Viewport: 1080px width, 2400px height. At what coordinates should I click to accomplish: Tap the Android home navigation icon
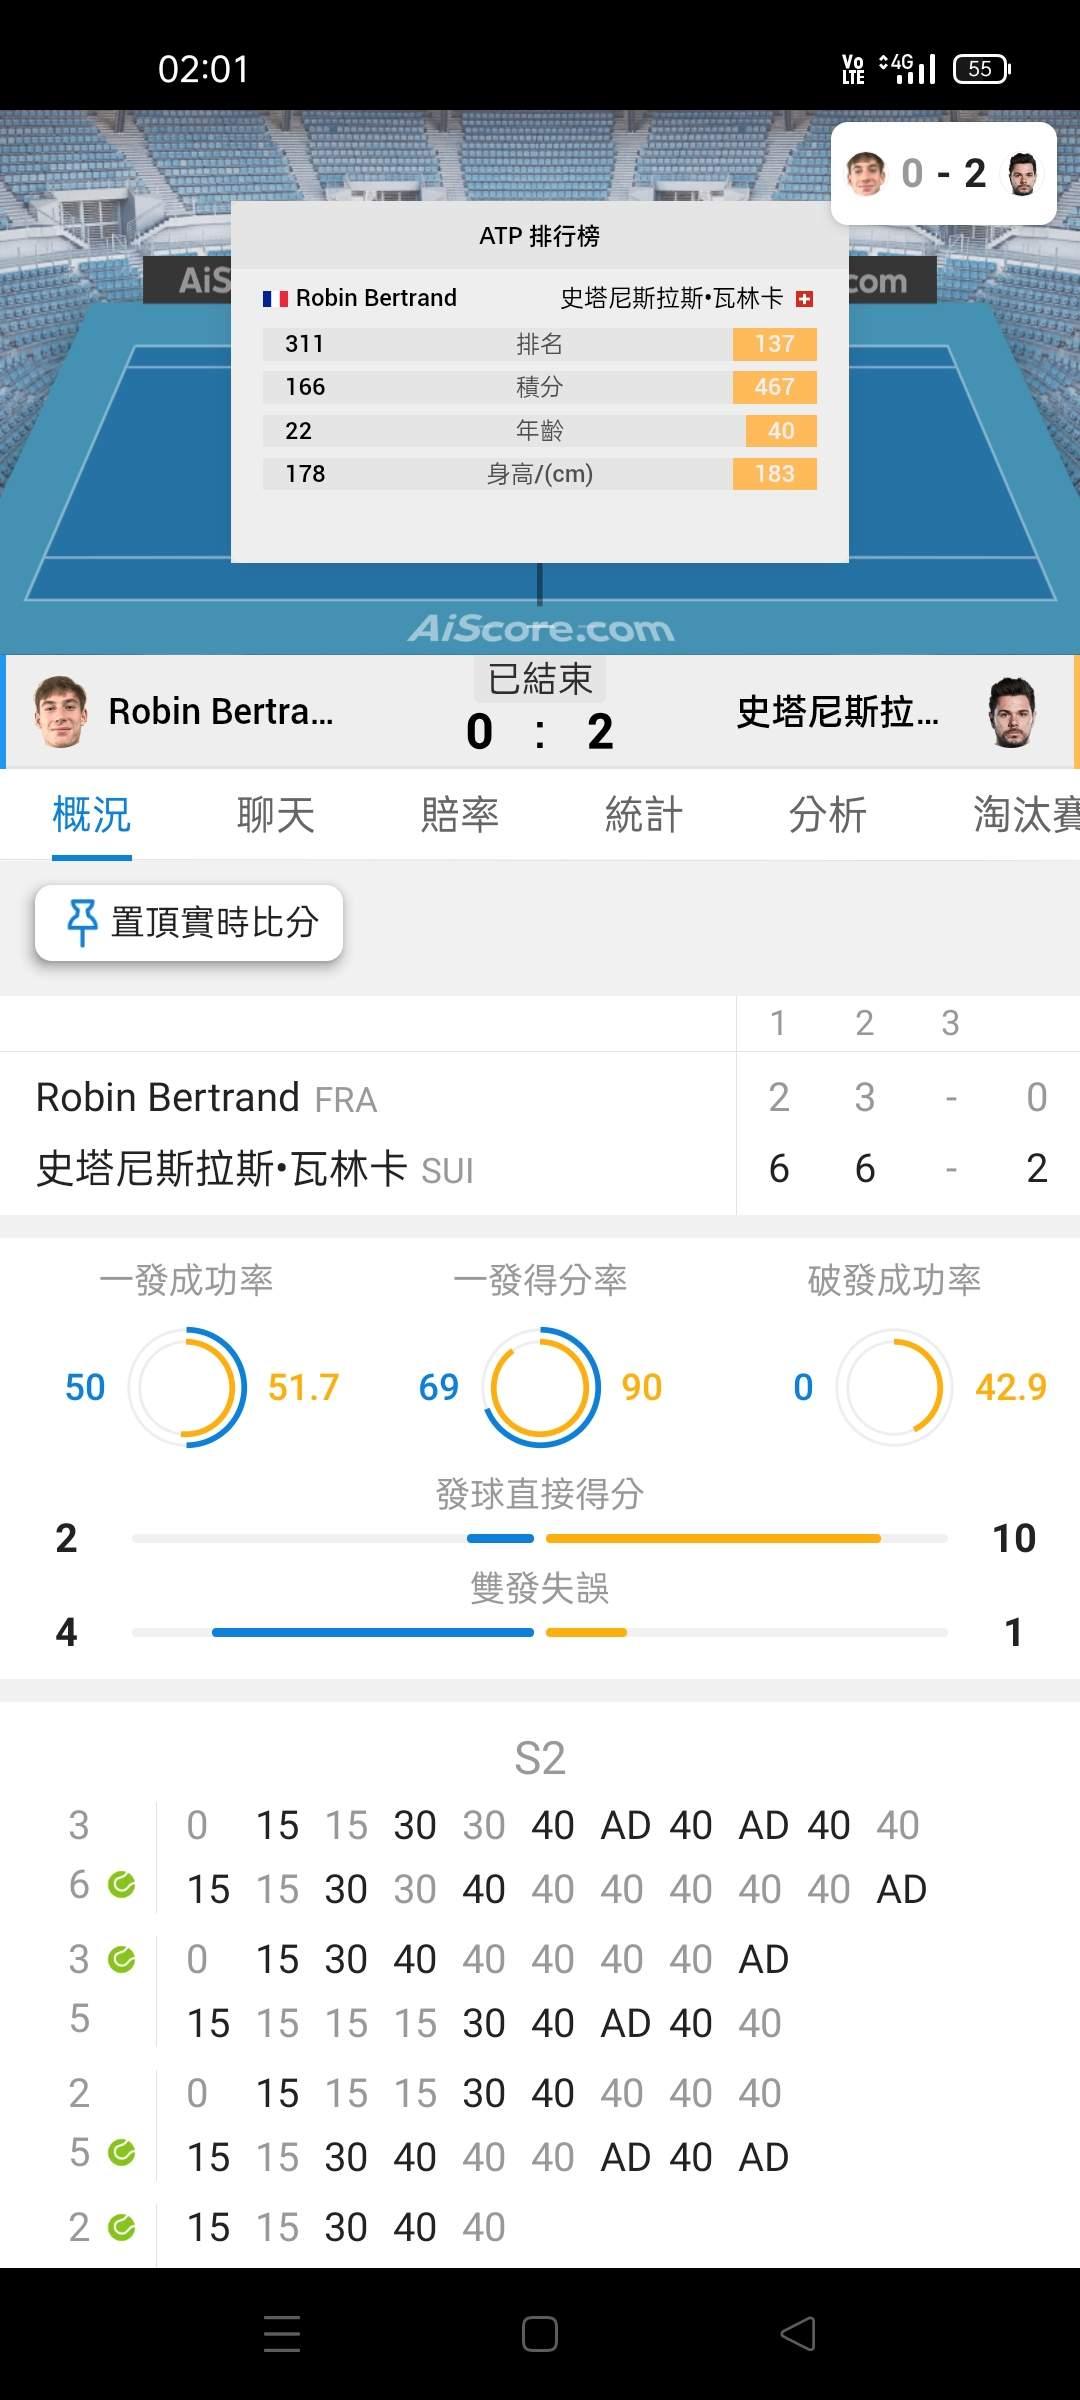pyautogui.click(x=540, y=2334)
